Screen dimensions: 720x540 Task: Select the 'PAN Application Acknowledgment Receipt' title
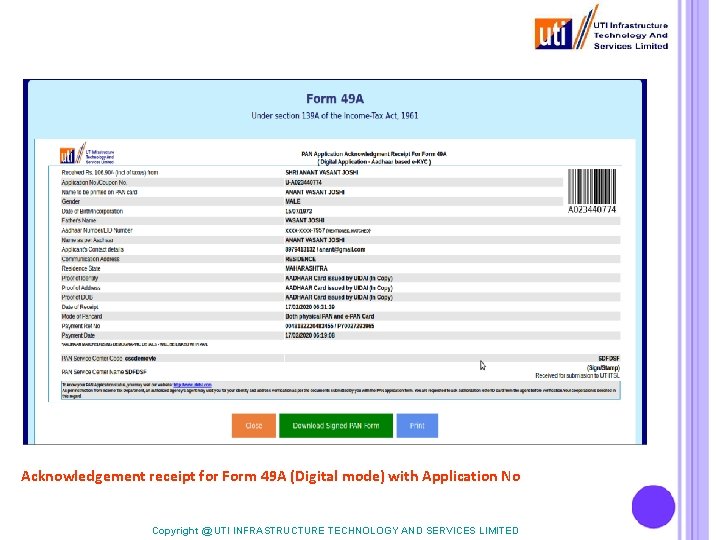point(374,154)
